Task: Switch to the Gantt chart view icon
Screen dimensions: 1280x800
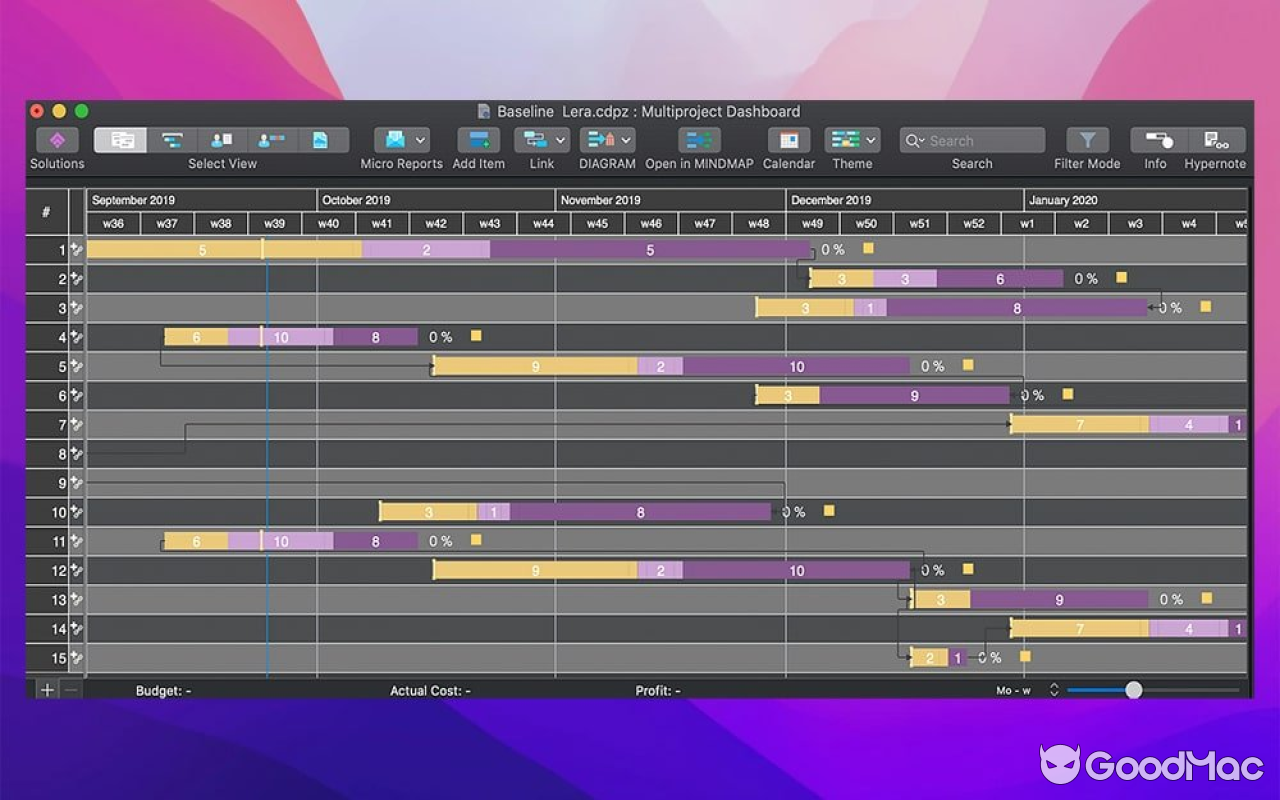Action: [x=172, y=140]
